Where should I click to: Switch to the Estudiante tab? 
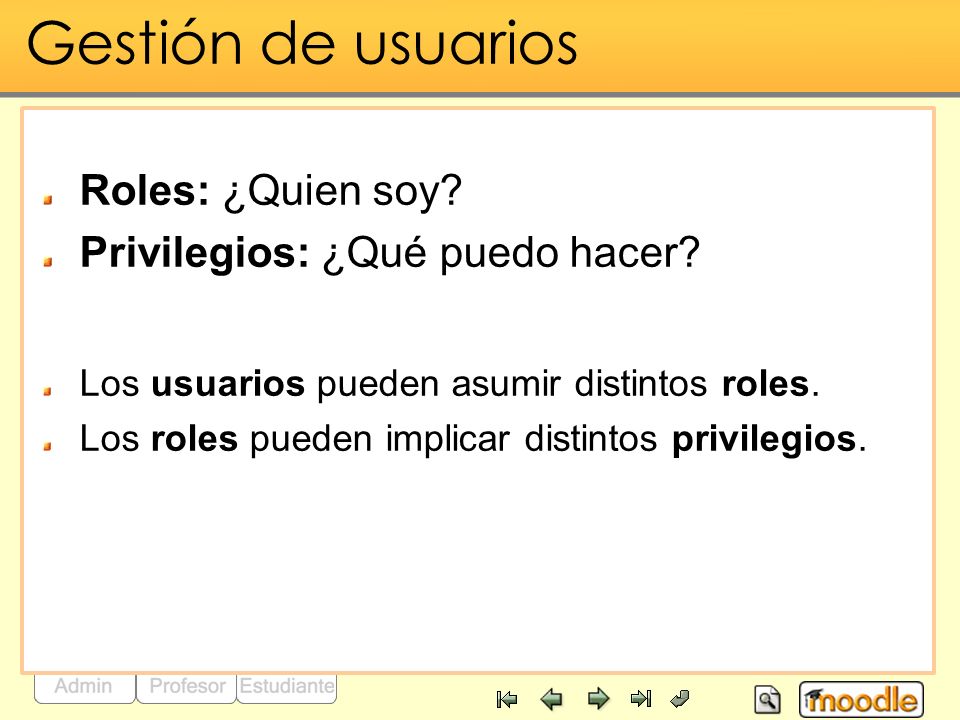(287, 688)
